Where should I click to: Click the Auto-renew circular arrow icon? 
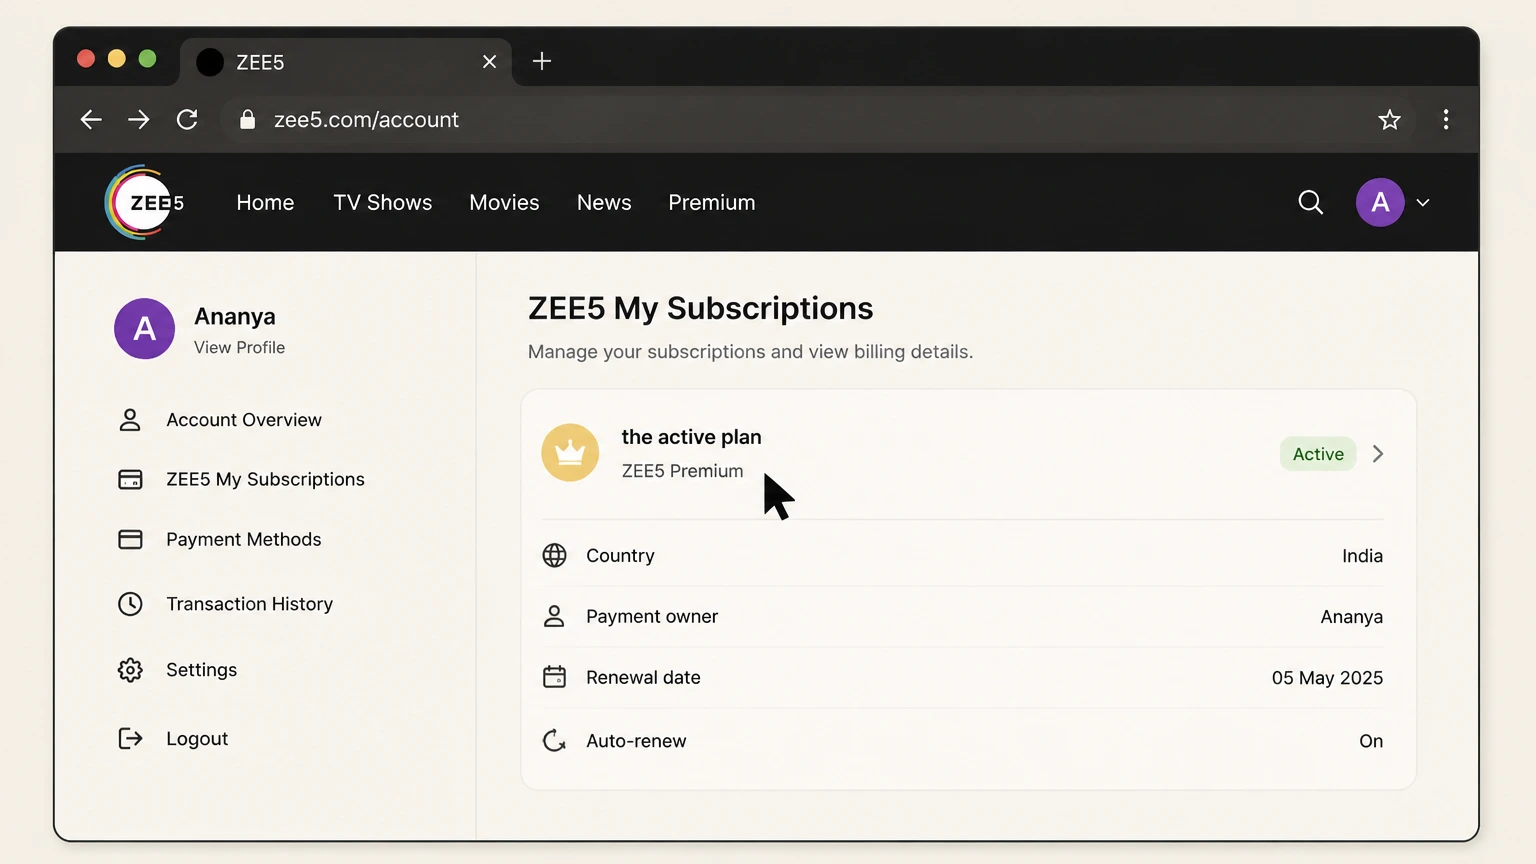(x=554, y=741)
